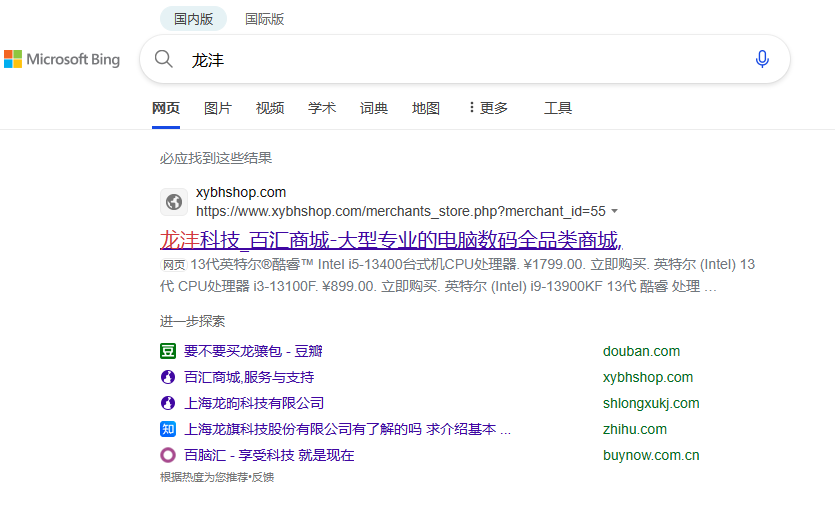Click the favicon beside 上海龙昫科技有限公司
835x508 pixels.
168,403
